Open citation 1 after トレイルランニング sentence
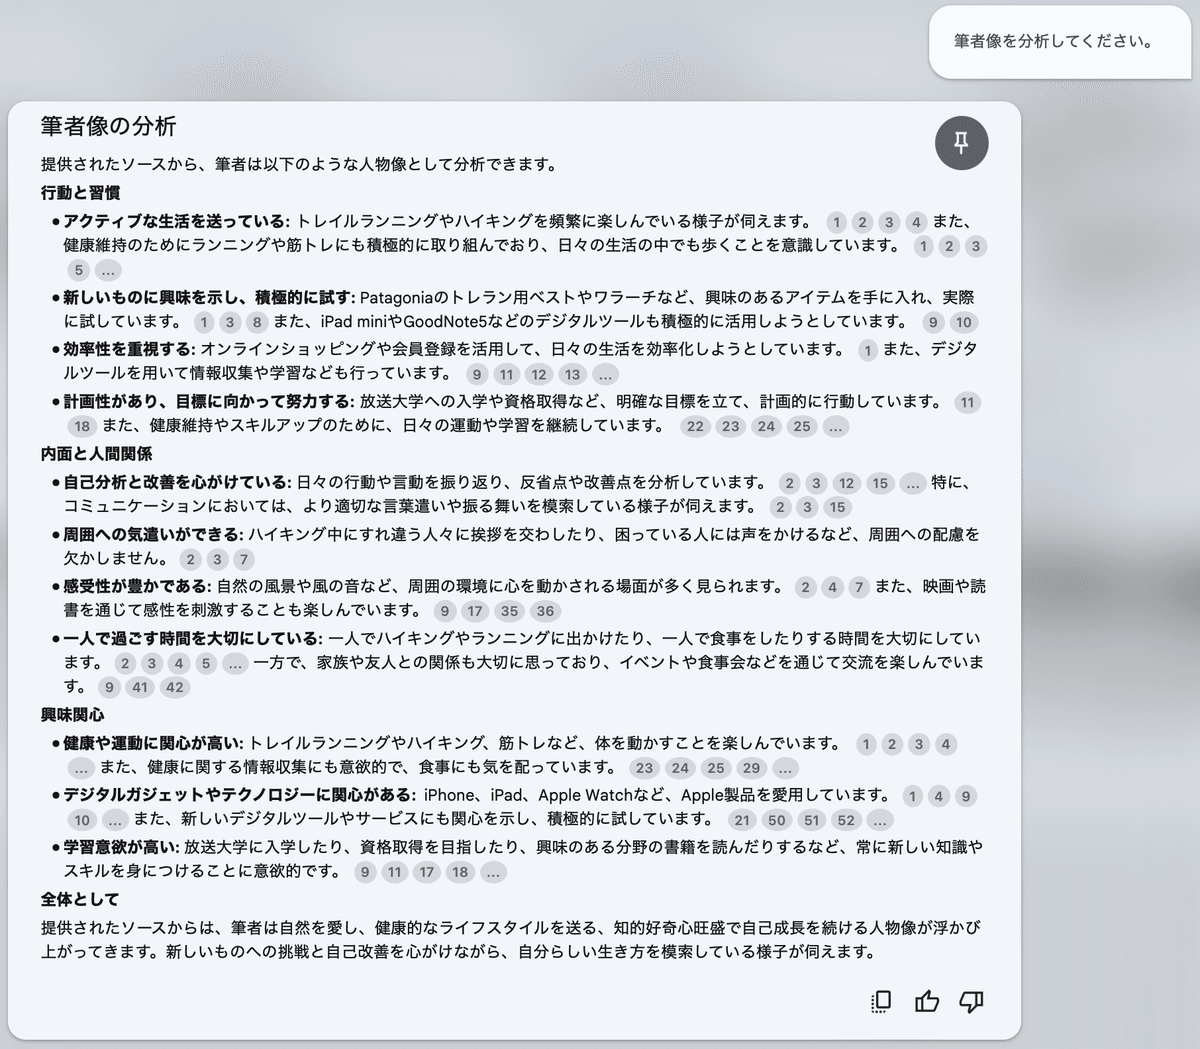This screenshot has width=1200, height=1049. click(836, 222)
